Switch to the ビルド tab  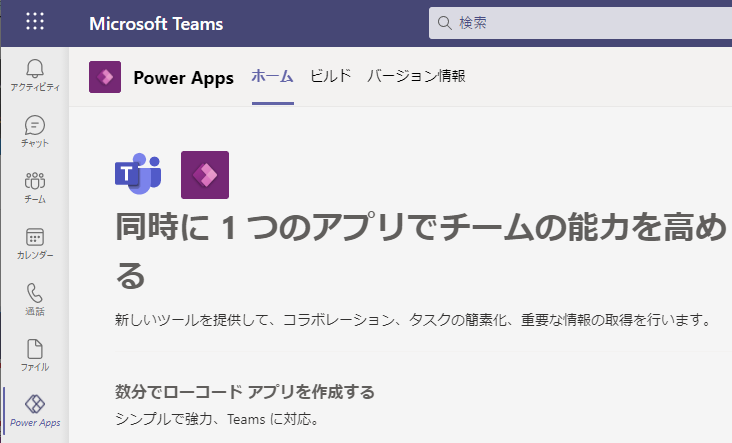tap(331, 76)
